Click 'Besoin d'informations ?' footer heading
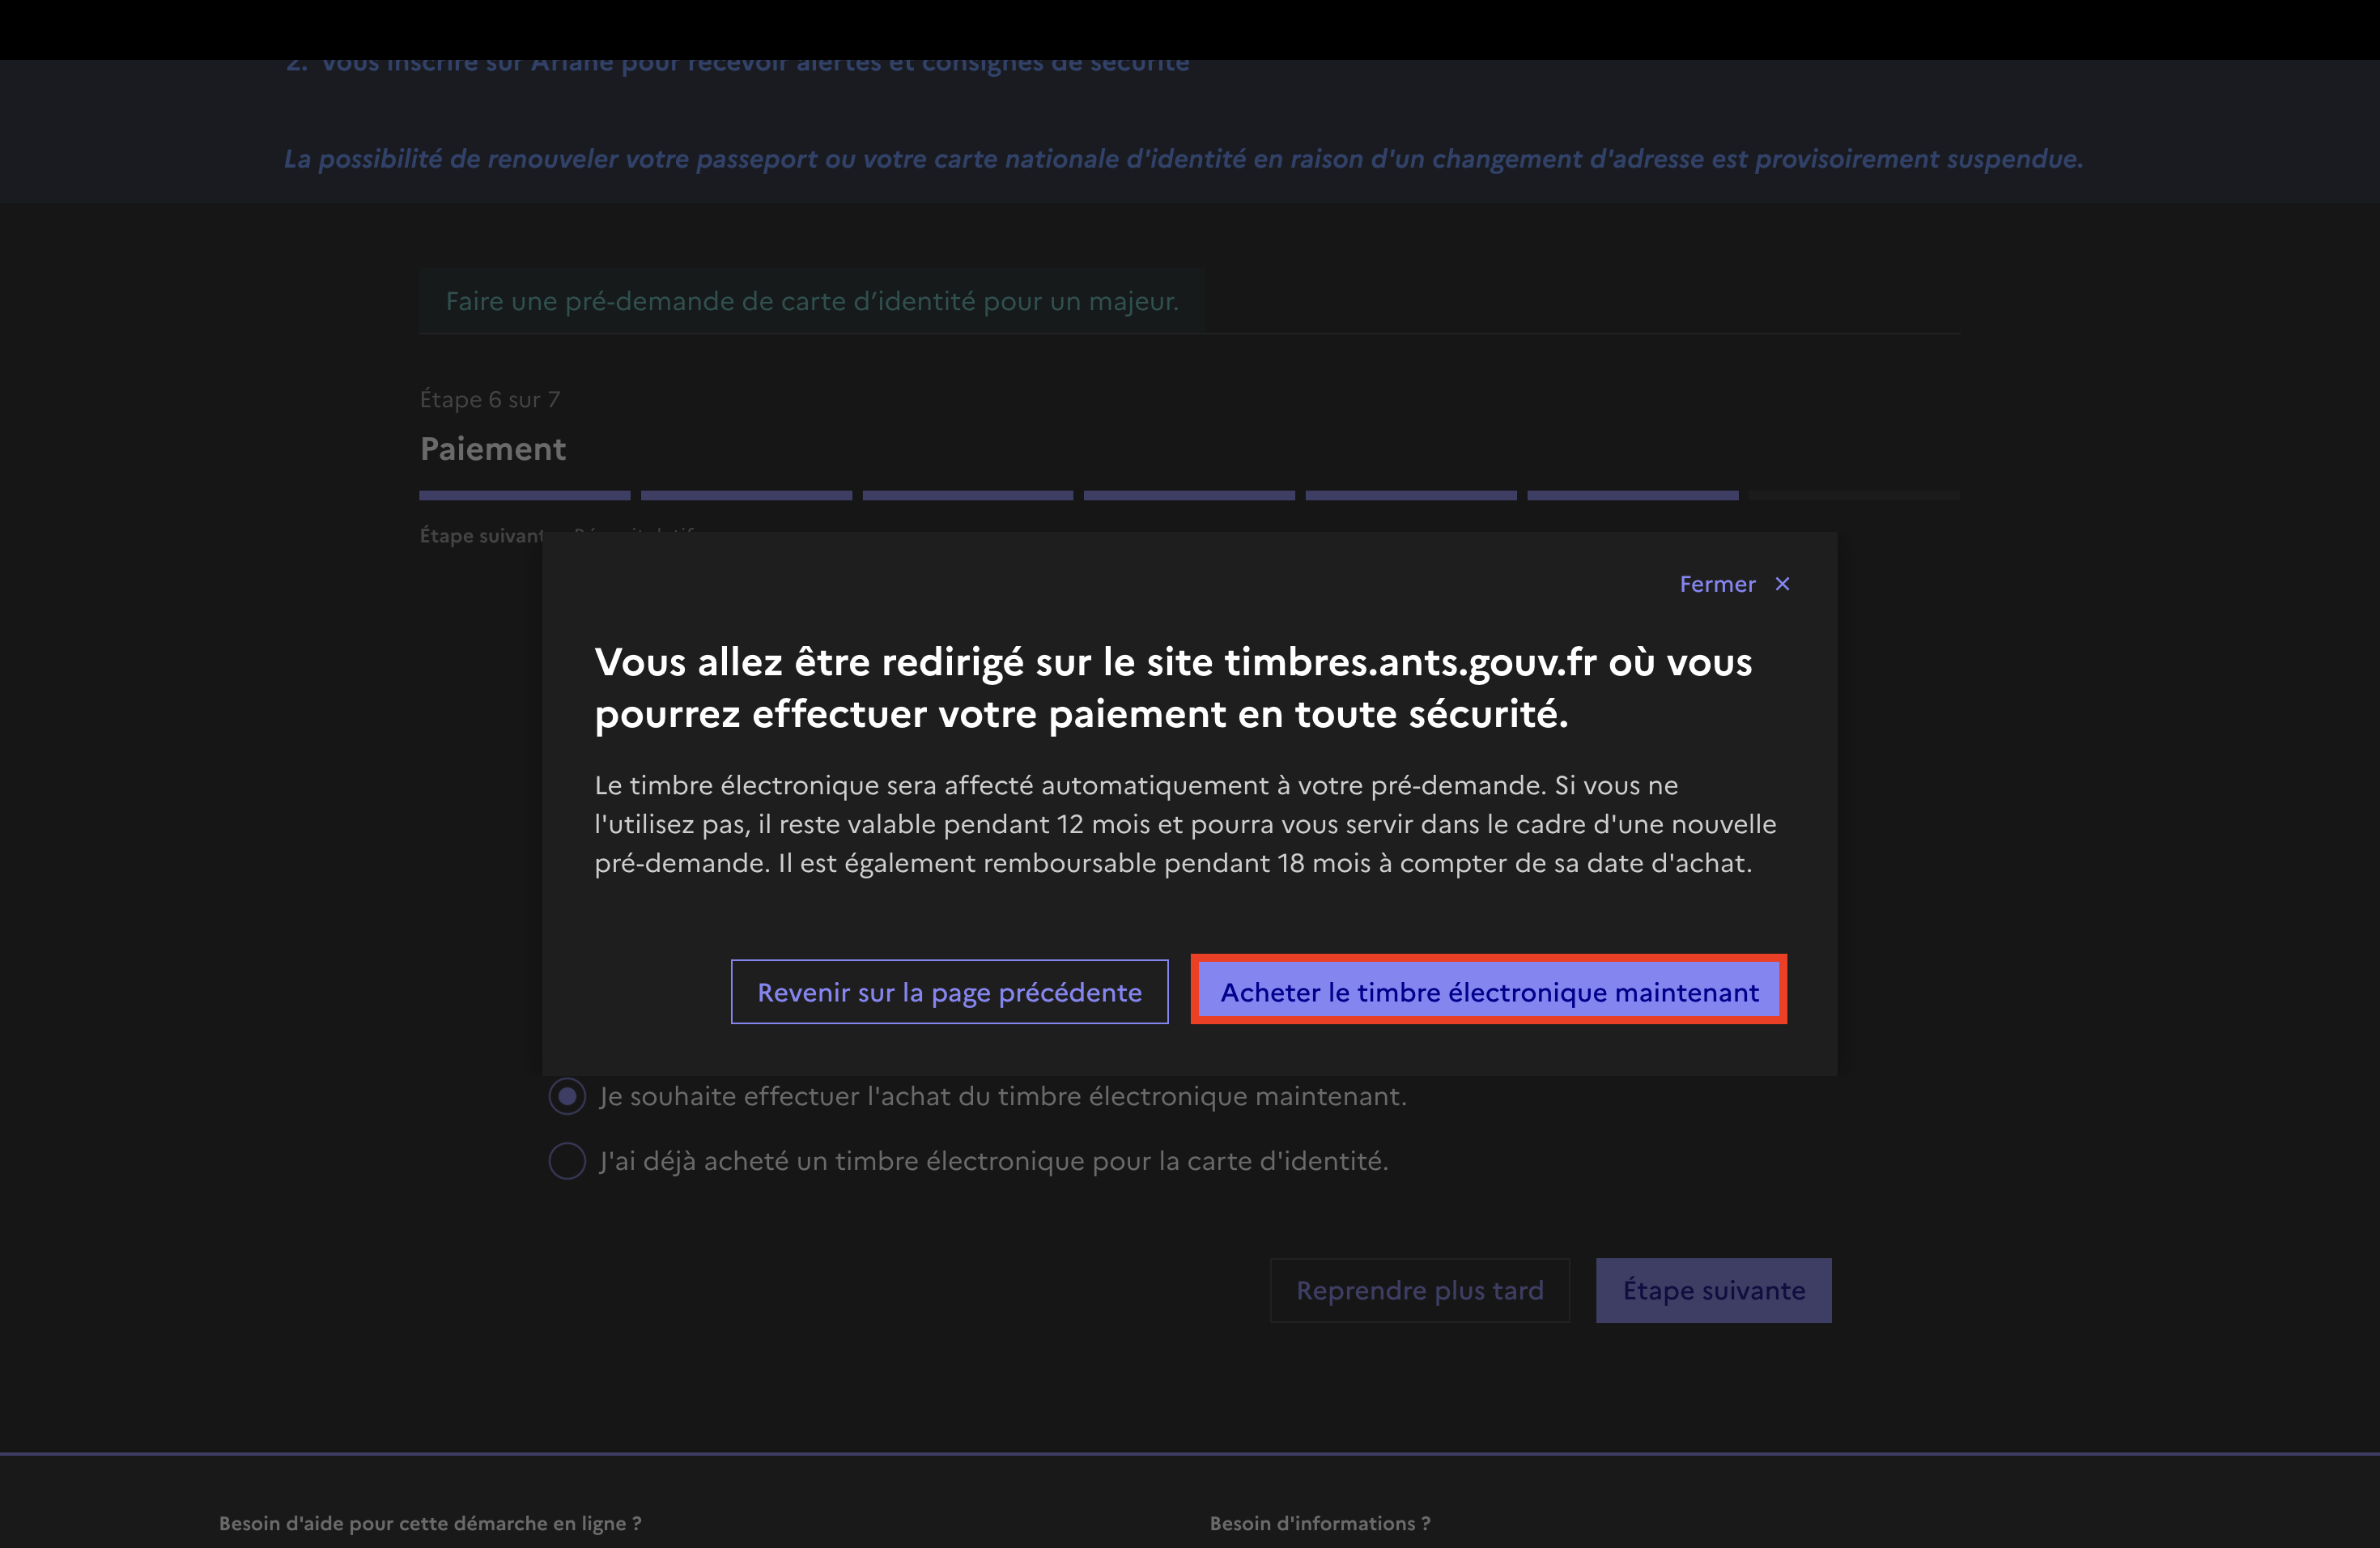2380x1548 pixels. point(1320,1523)
